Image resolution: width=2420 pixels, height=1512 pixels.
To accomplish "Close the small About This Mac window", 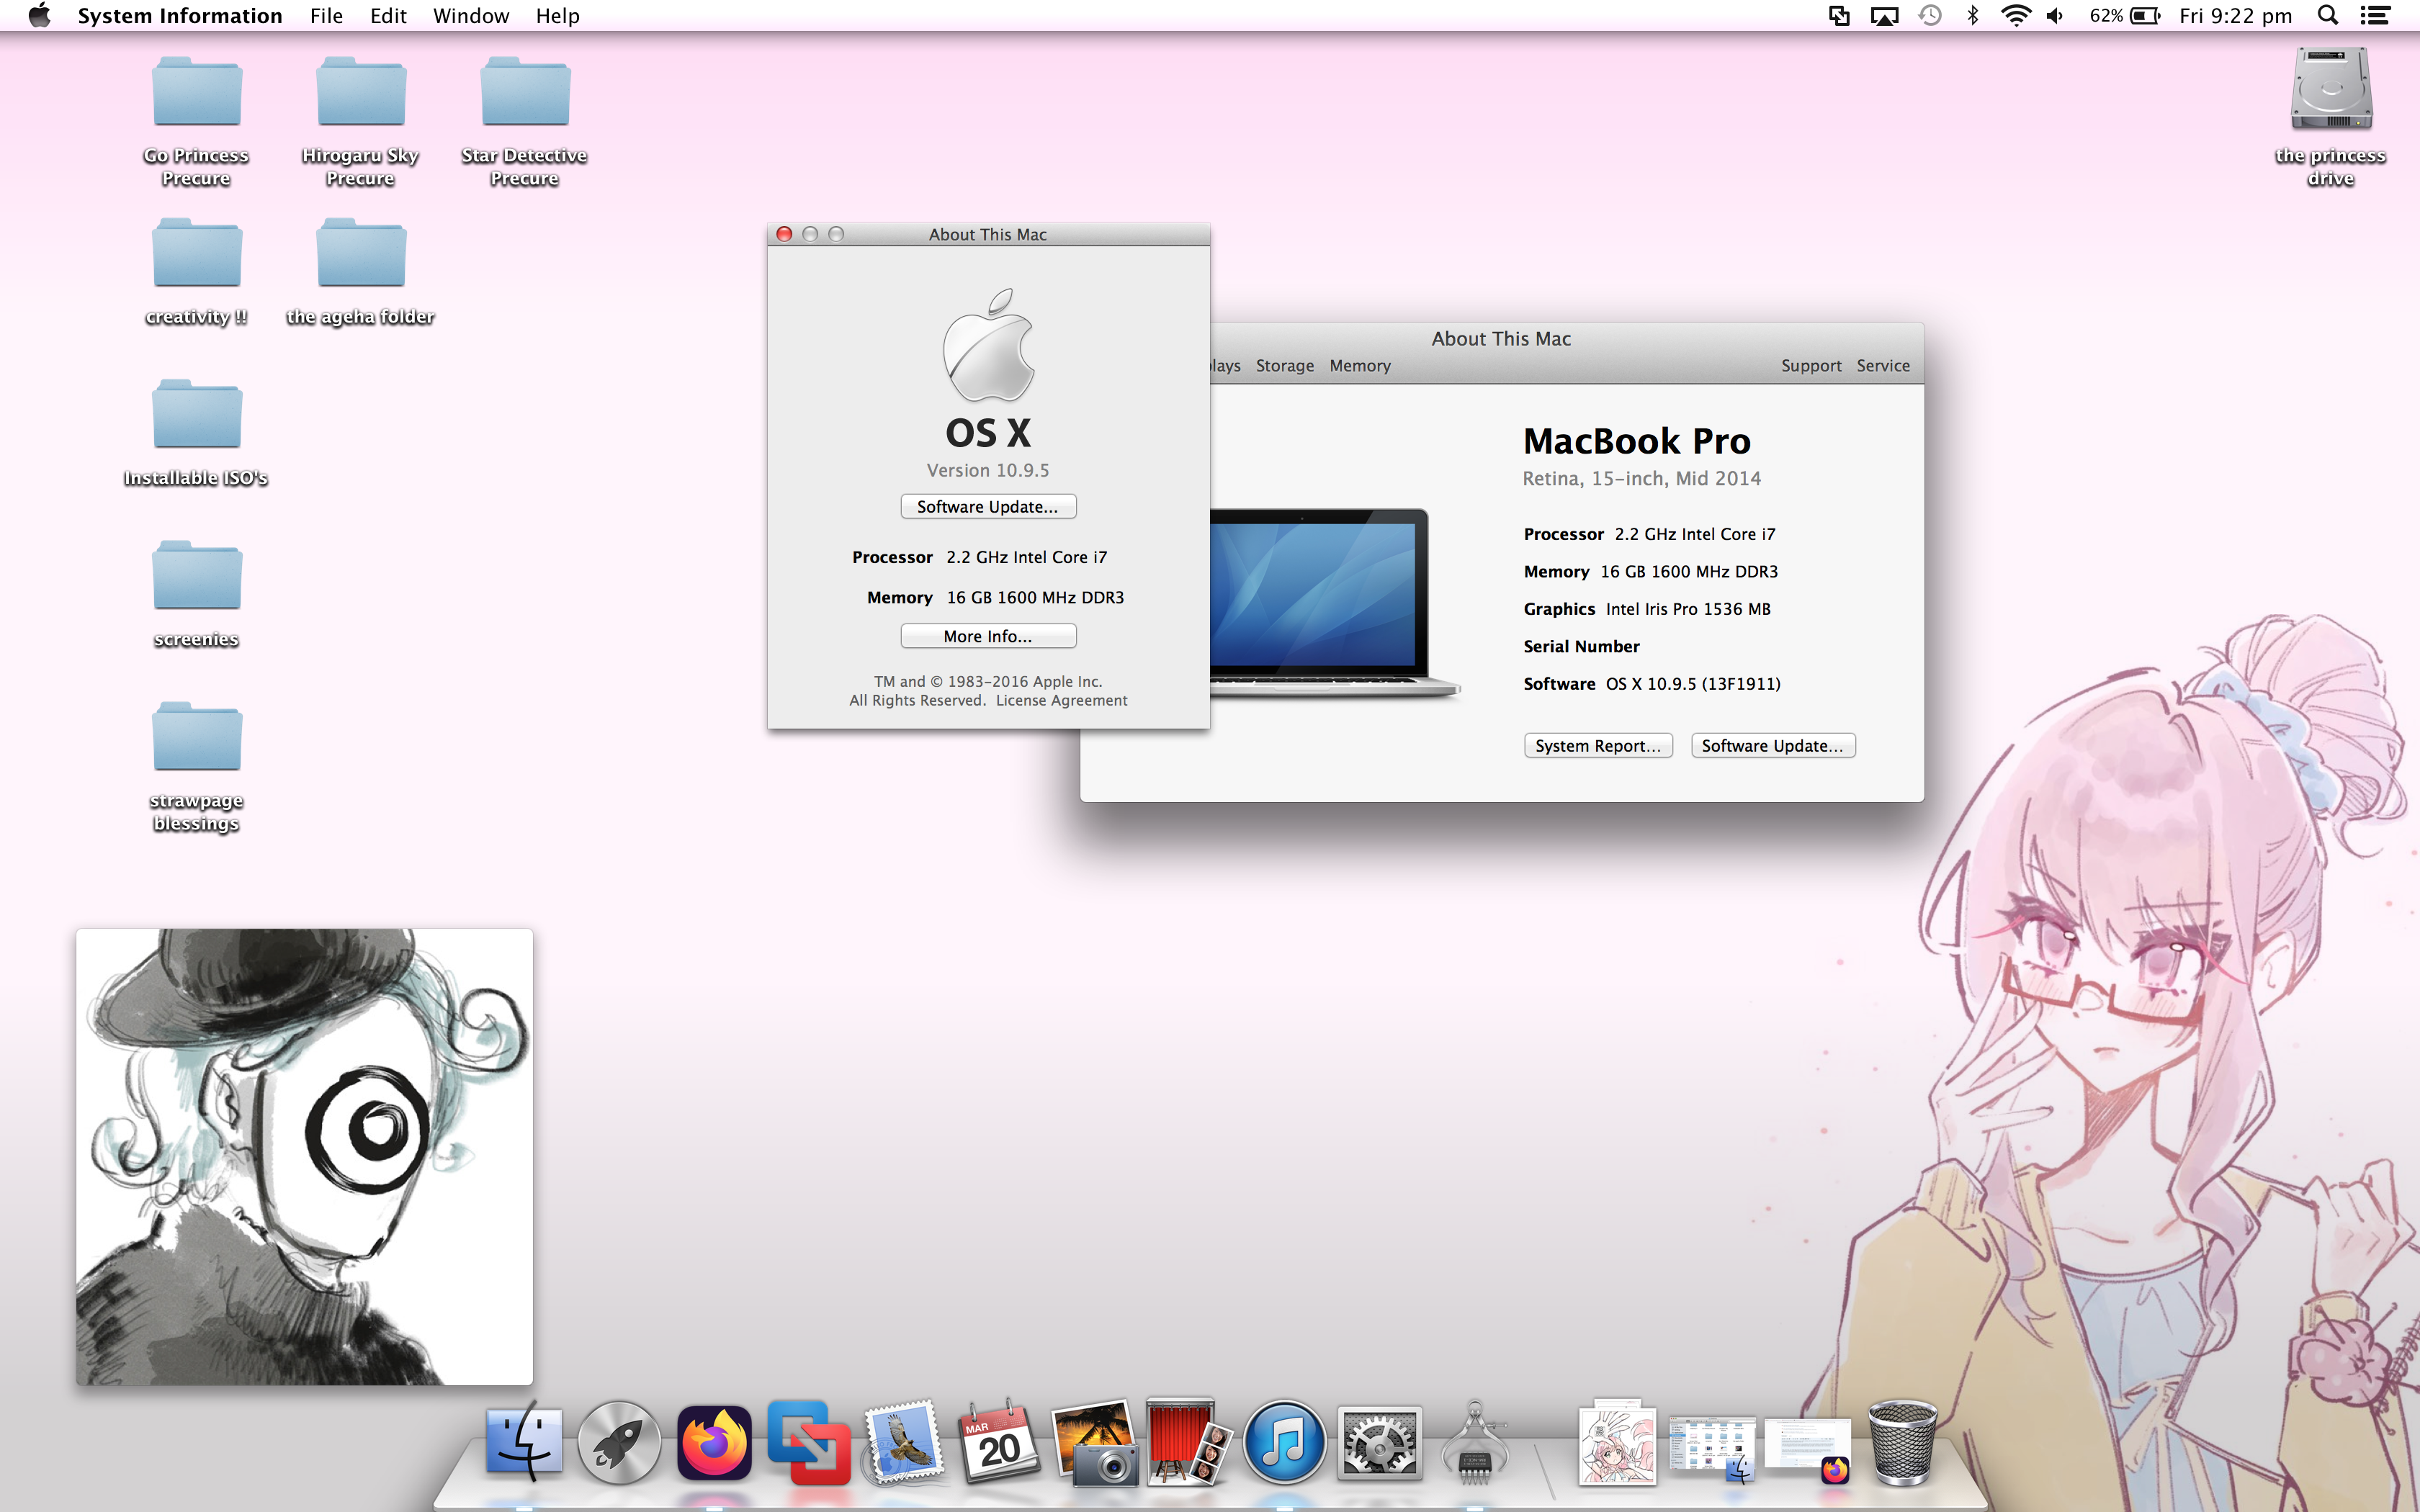I will pyautogui.click(x=785, y=234).
